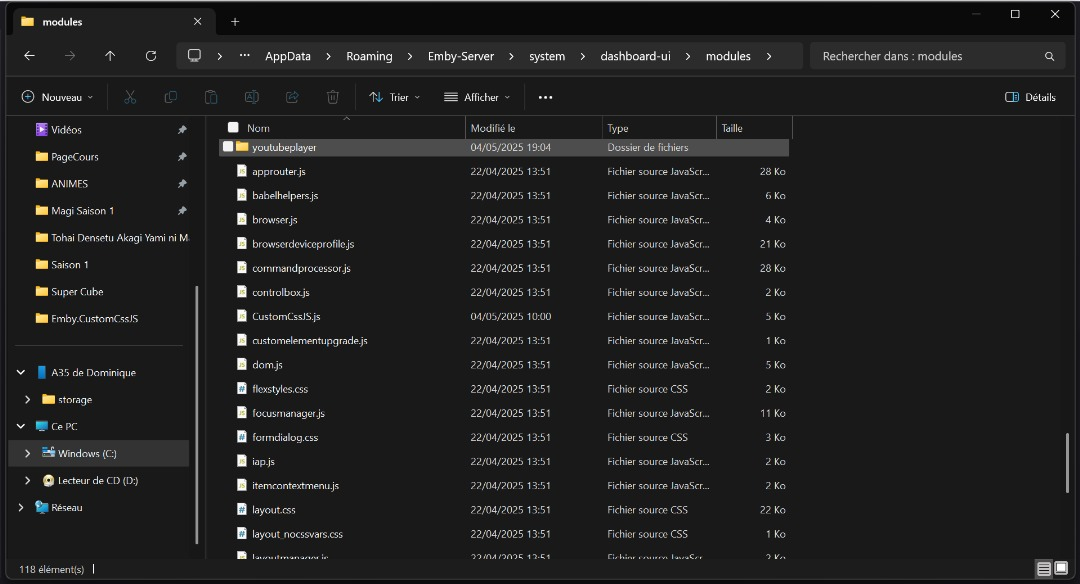Switch to large thumbnails view icon
1080x584 pixels.
[x=1062, y=569]
